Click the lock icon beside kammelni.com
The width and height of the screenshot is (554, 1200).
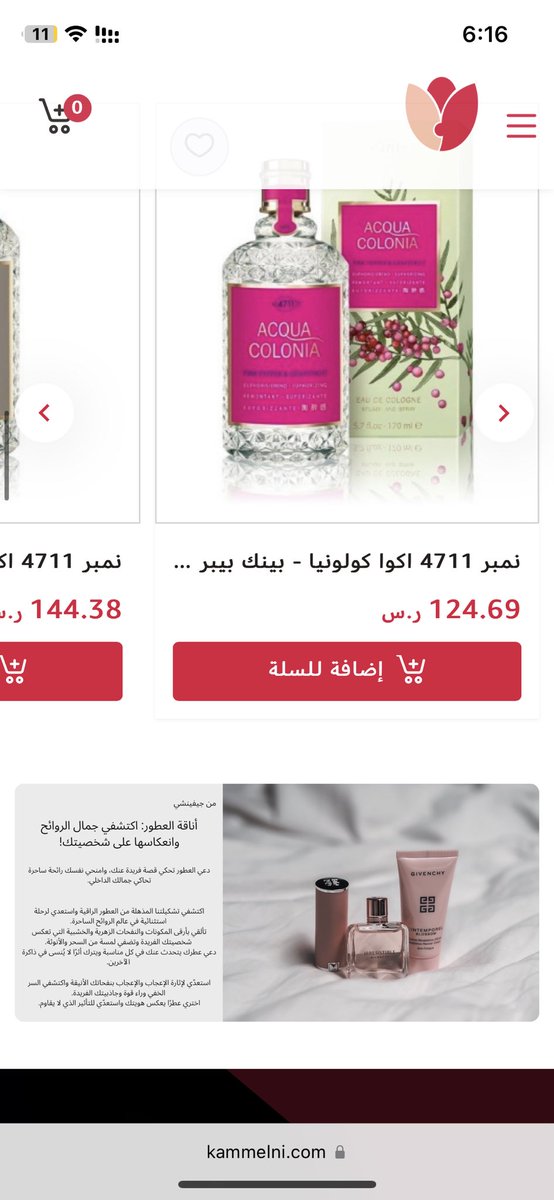[340, 1152]
